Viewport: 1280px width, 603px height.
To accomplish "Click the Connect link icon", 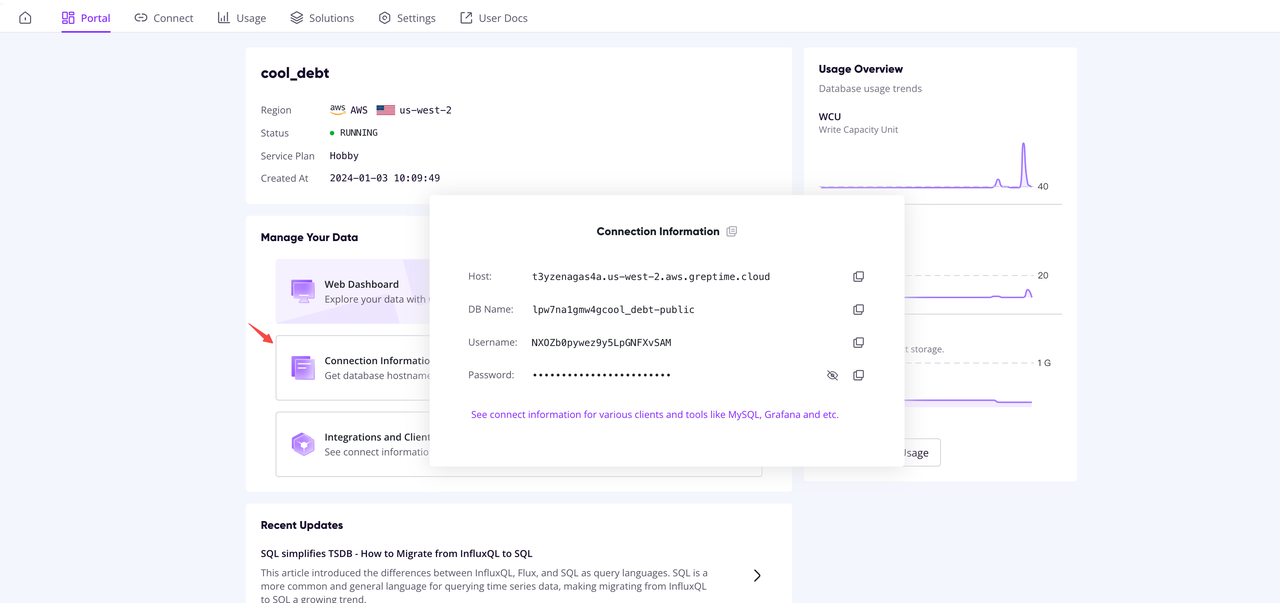I will (x=137, y=17).
